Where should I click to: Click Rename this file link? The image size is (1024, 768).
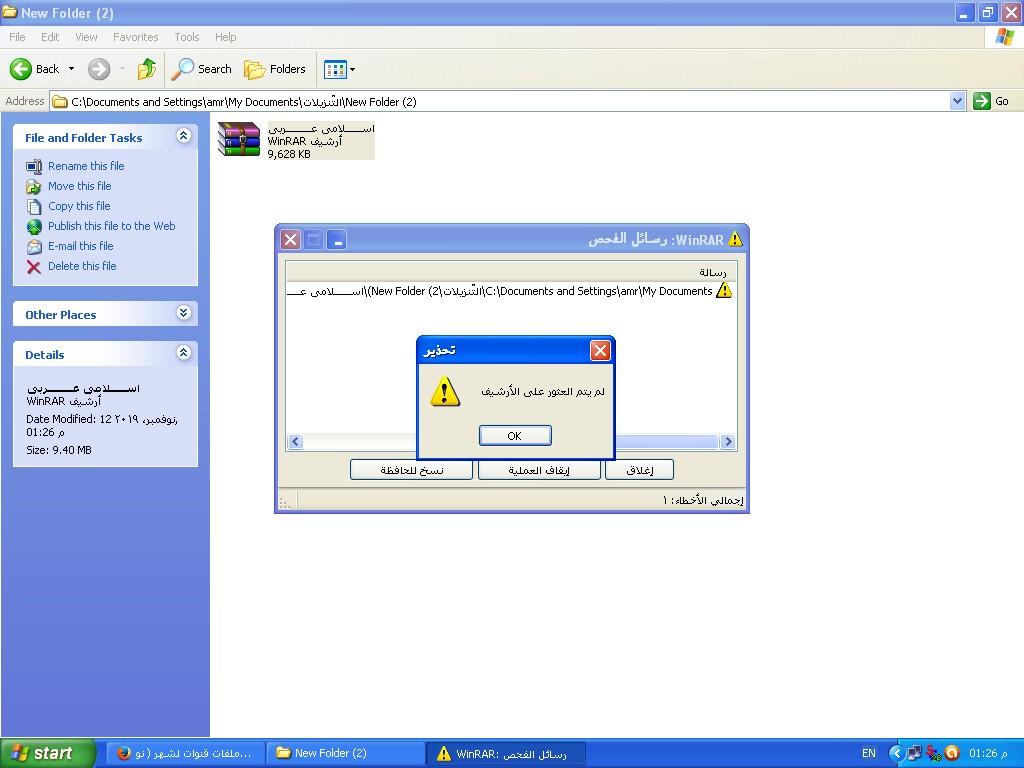(86, 166)
